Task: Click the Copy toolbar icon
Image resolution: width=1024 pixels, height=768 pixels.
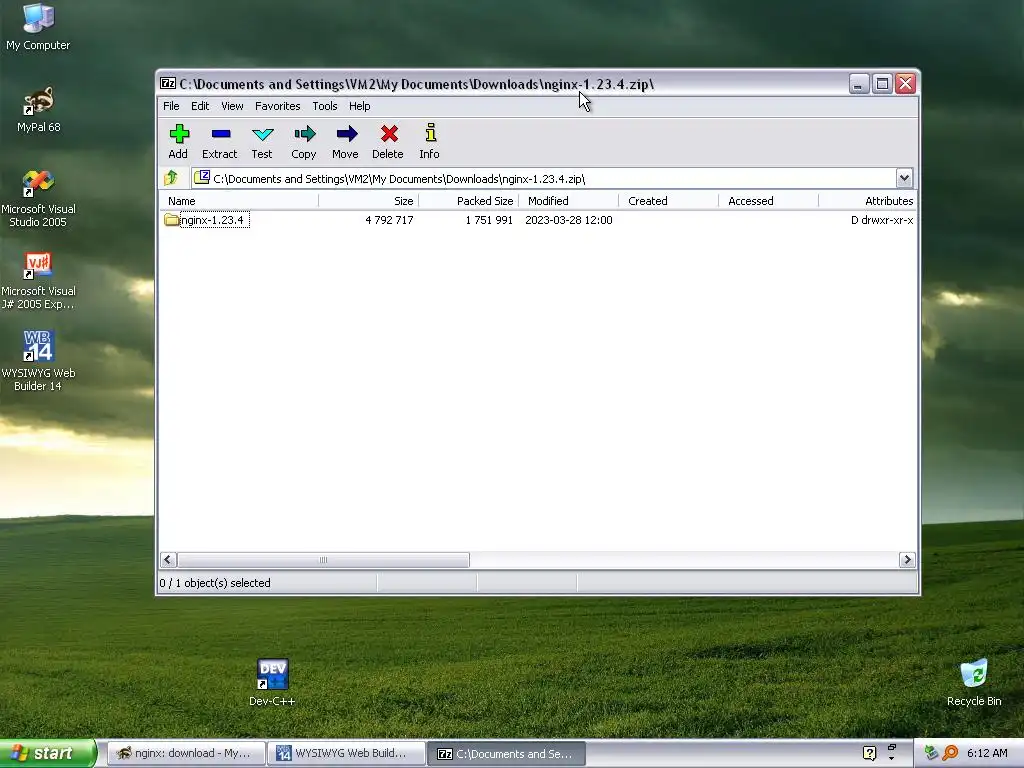Action: [x=304, y=135]
